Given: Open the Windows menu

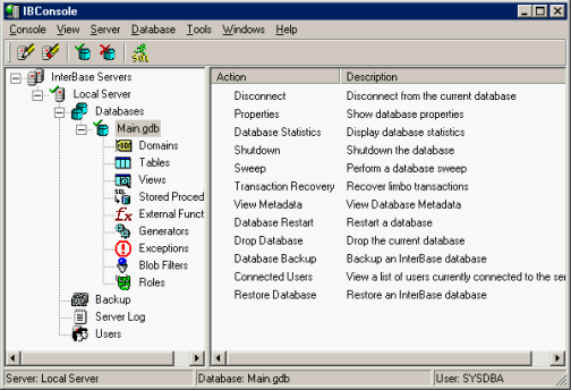Looking at the screenshot, I should [243, 30].
